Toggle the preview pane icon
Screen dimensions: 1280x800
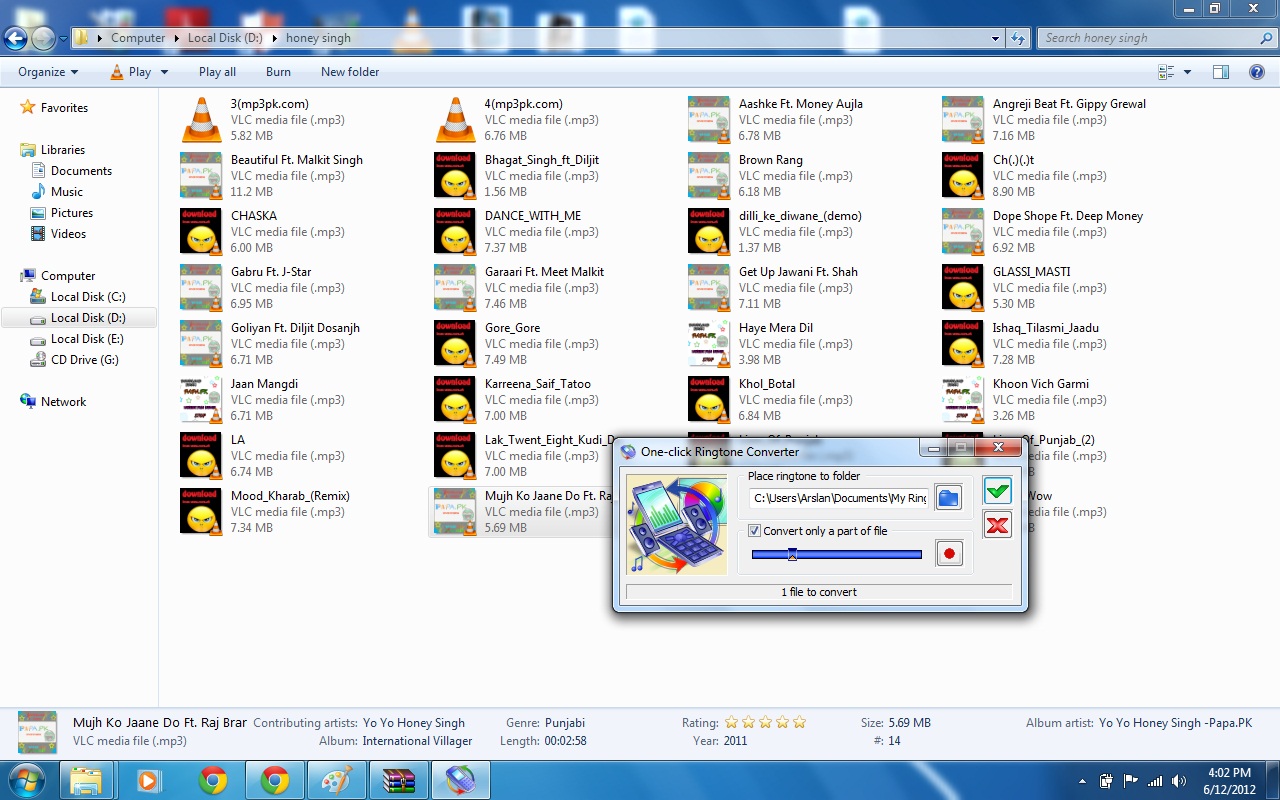(1221, 72)
